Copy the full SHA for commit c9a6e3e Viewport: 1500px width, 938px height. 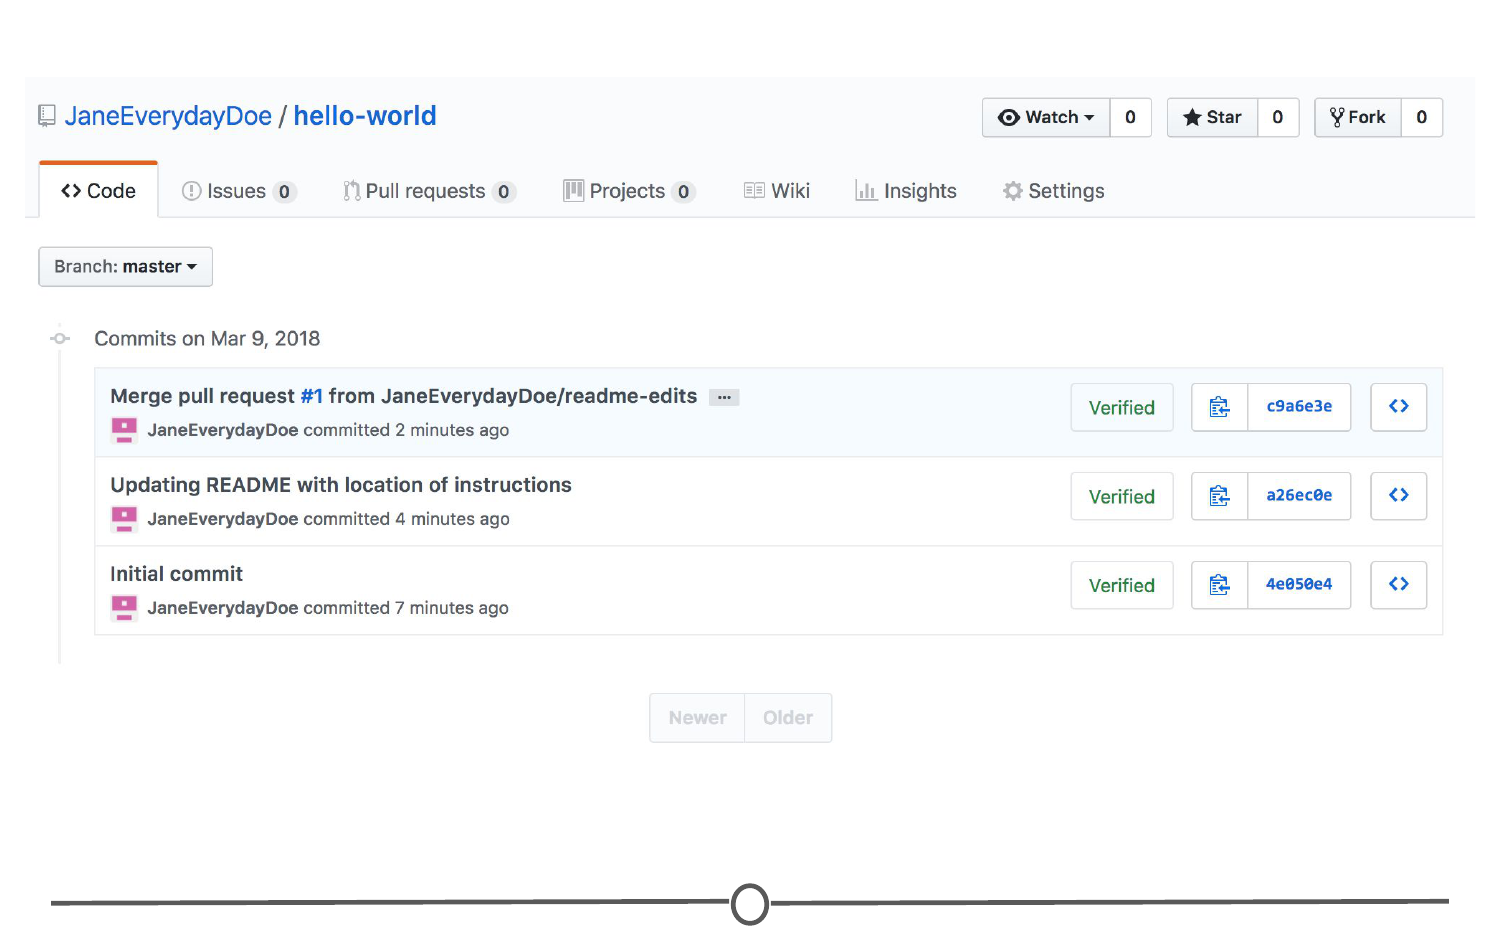[x=1219, y=407]
